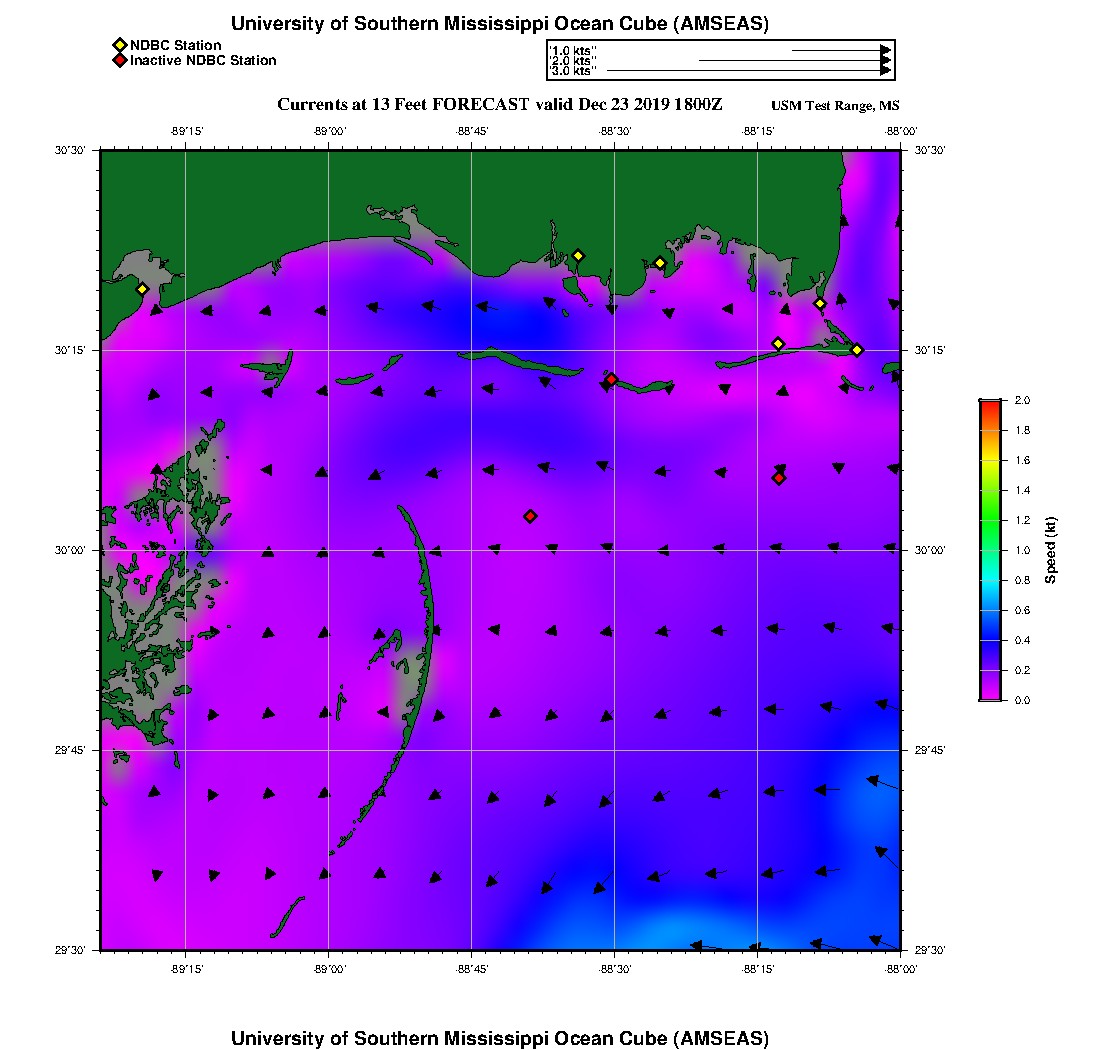Click the easternmost red inactive station marker

click(779, 478)
